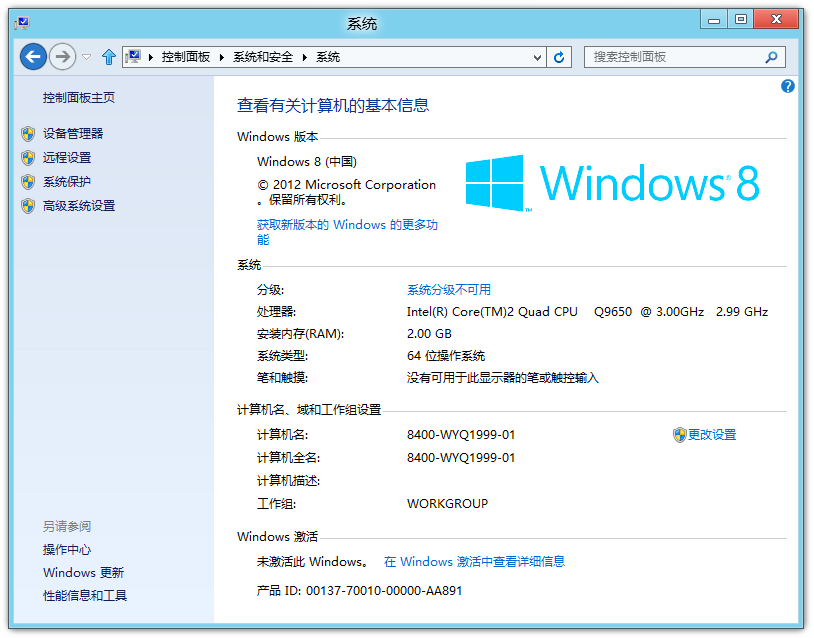Expand the arrow before 控制面板 in the breadcrumb
This screenshot has height=638, width=814.
(151, 57)
